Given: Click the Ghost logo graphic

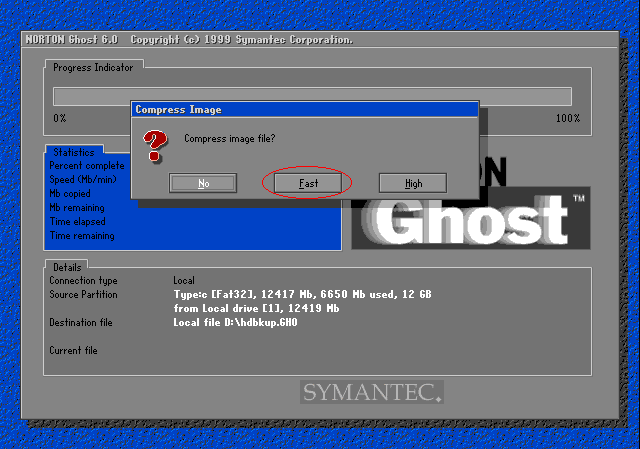Looking at the screenshot, I should click(471, 218).
